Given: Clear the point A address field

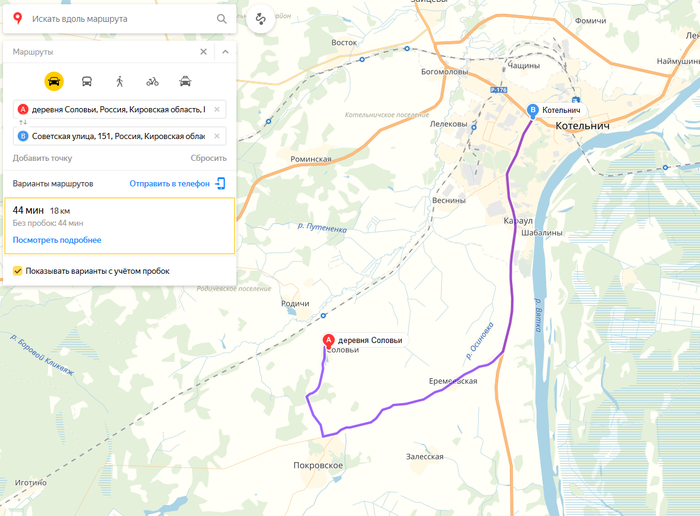Looking at the screenshot, I should click(217, 109).
